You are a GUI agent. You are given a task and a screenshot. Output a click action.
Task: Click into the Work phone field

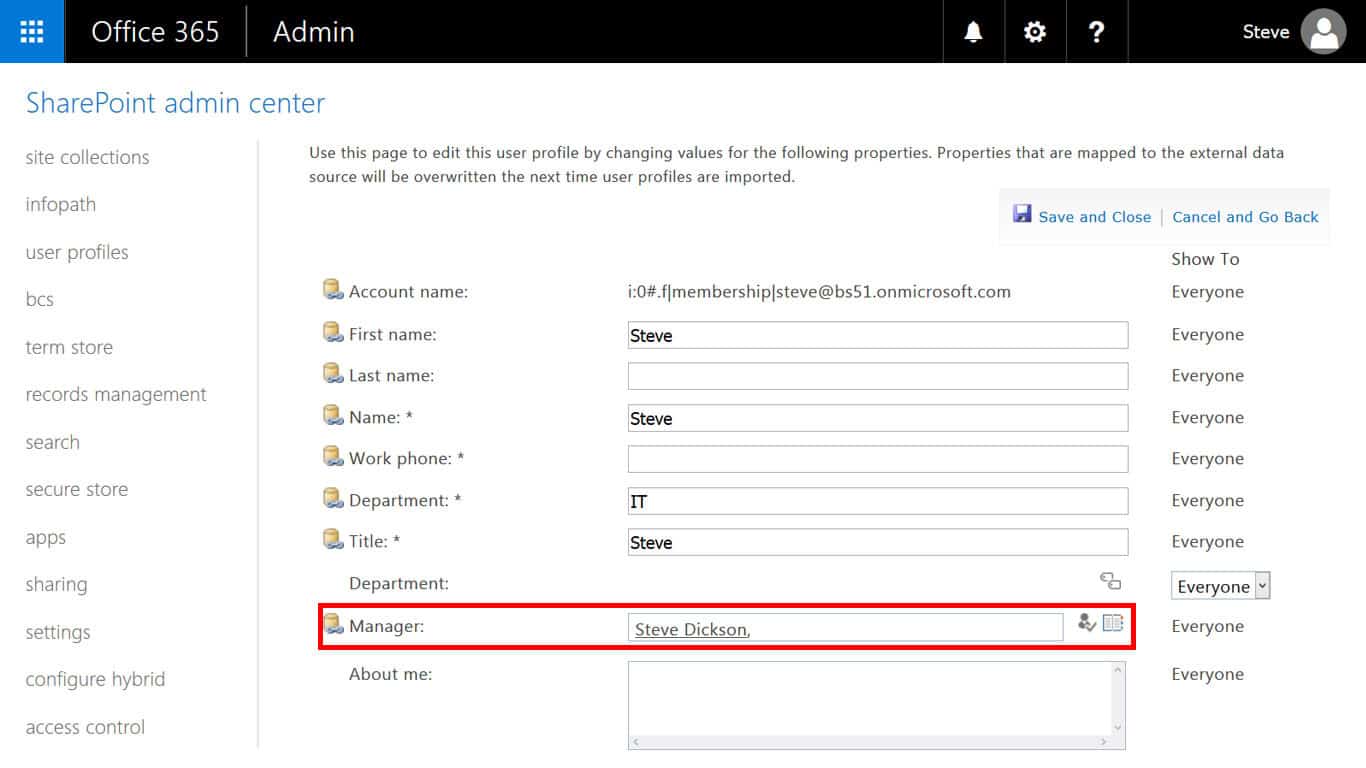[x=877, y=459]
